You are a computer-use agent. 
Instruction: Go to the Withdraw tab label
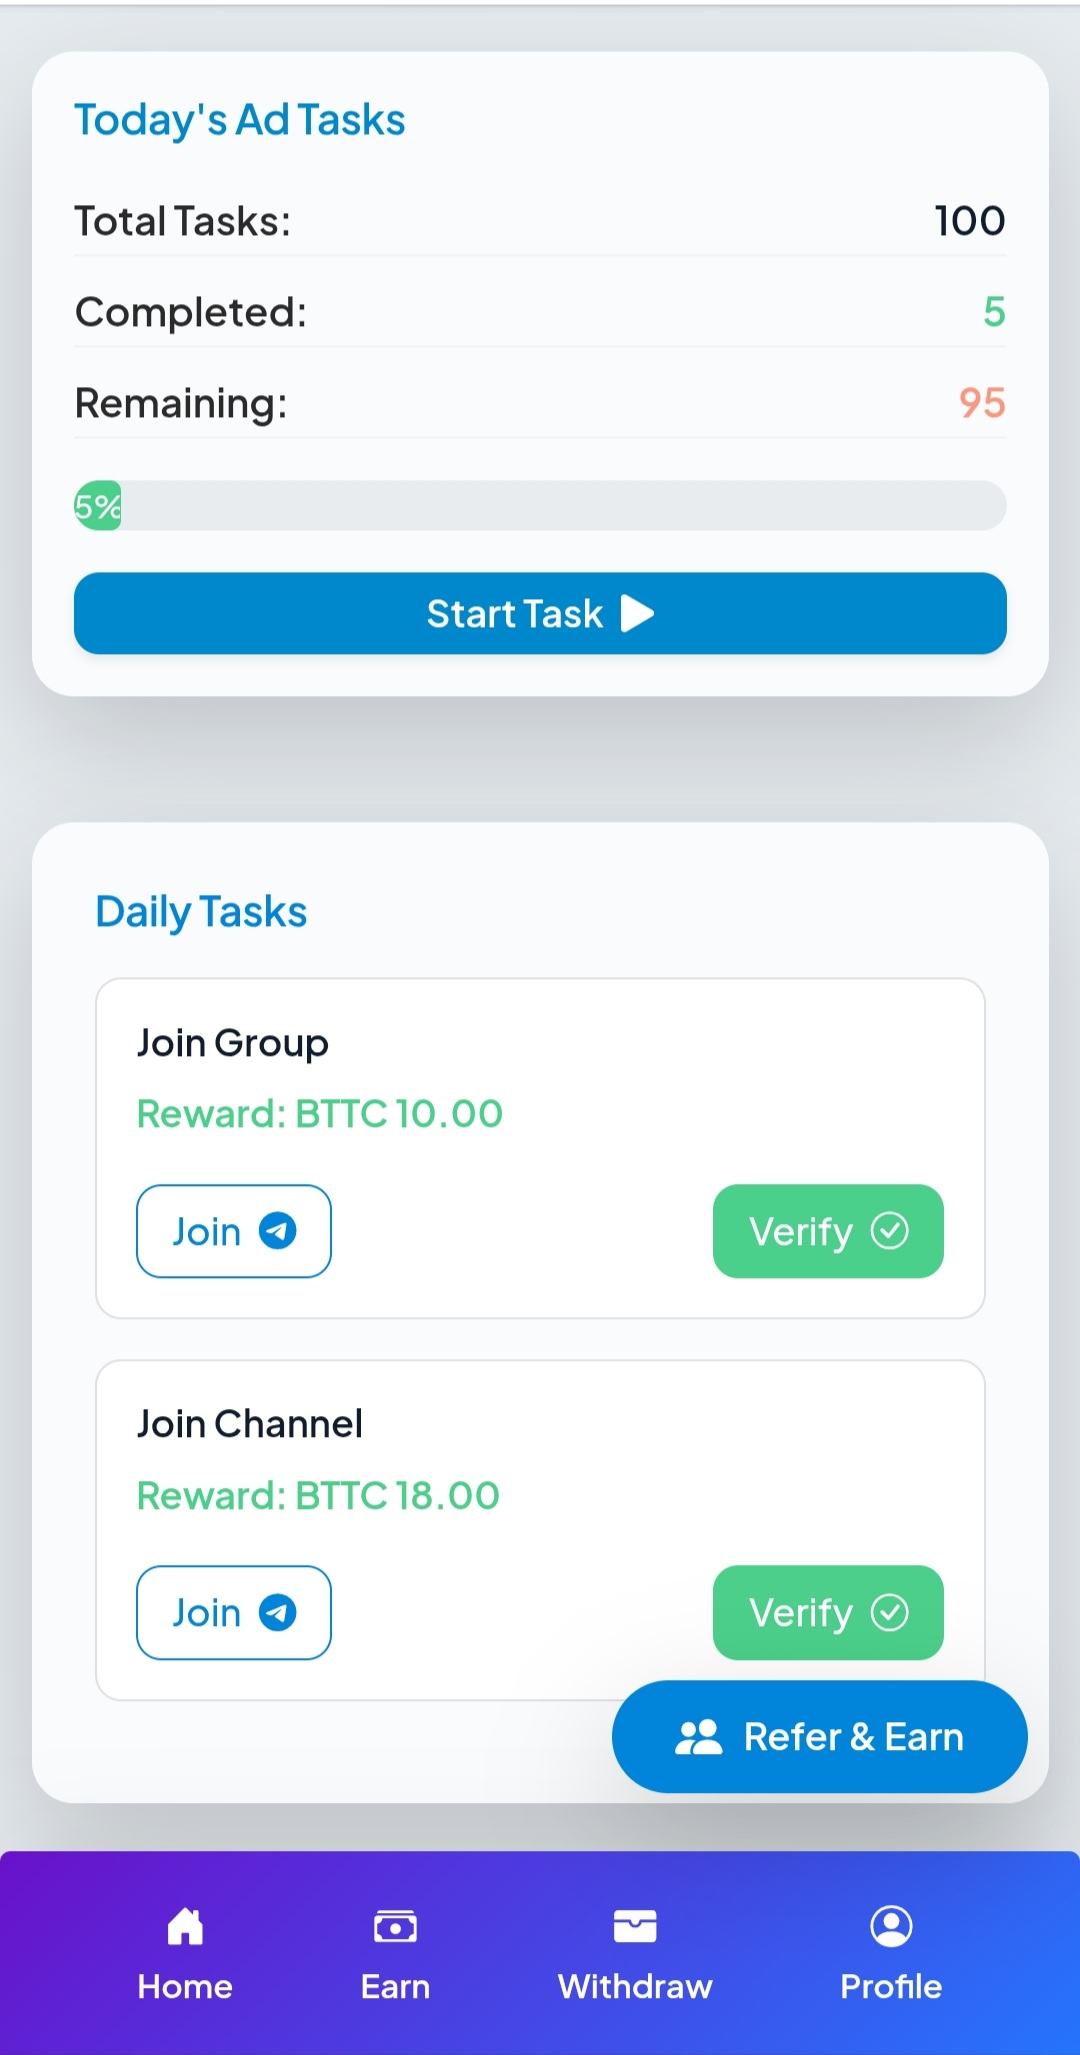pyautogui.click(x=635, y=1986)
